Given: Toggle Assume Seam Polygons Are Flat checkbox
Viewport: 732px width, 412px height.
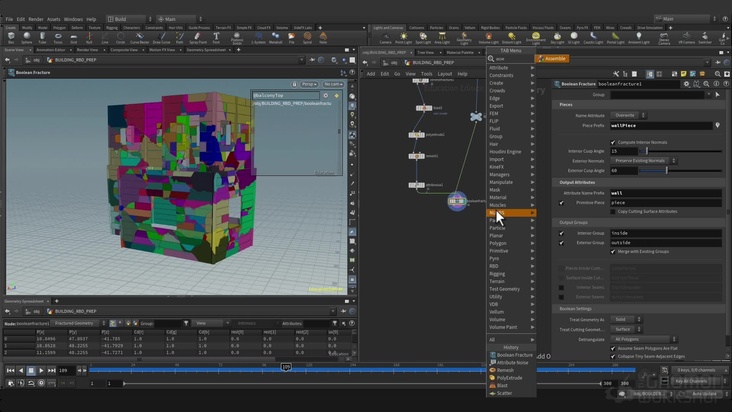Looking at the screenshot, I should [x=613, y=349].
